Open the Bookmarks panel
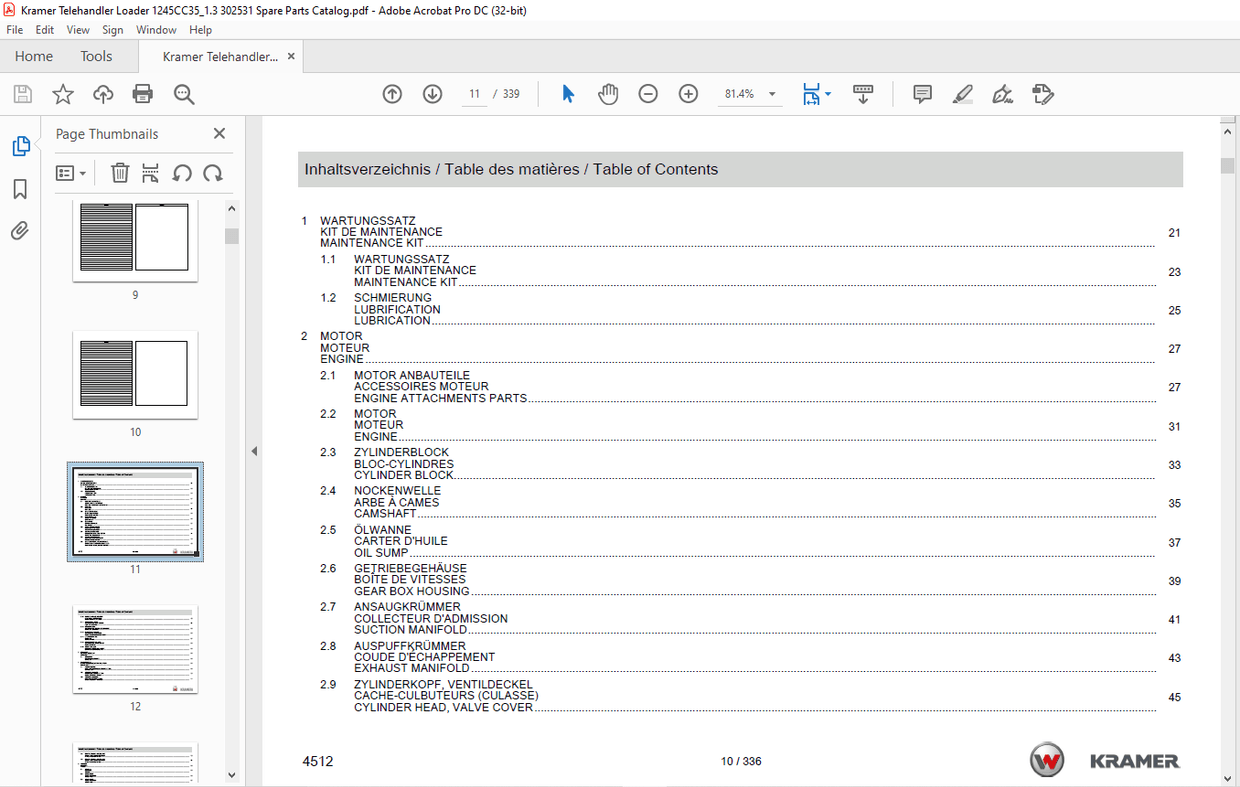This screenshot has height=787, width=1240. (20, 188)
